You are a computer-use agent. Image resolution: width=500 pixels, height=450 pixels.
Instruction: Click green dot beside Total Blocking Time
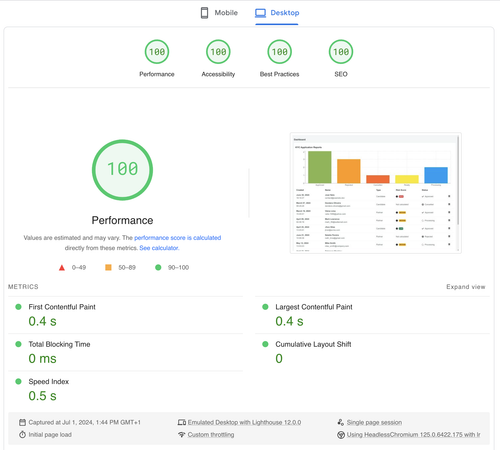pos(18,344)
